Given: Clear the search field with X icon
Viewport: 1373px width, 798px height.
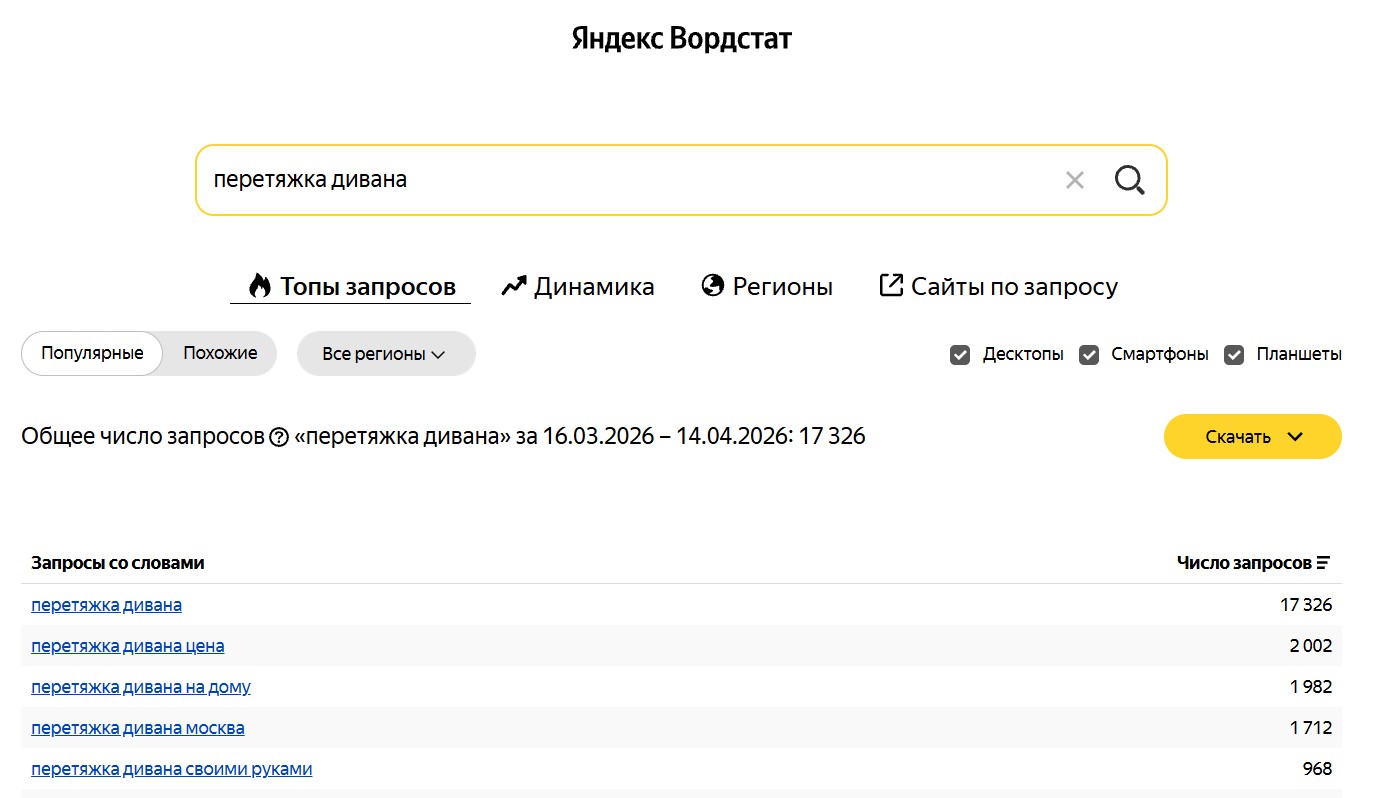Looking at the screenshot, I should click(1075, 180).
